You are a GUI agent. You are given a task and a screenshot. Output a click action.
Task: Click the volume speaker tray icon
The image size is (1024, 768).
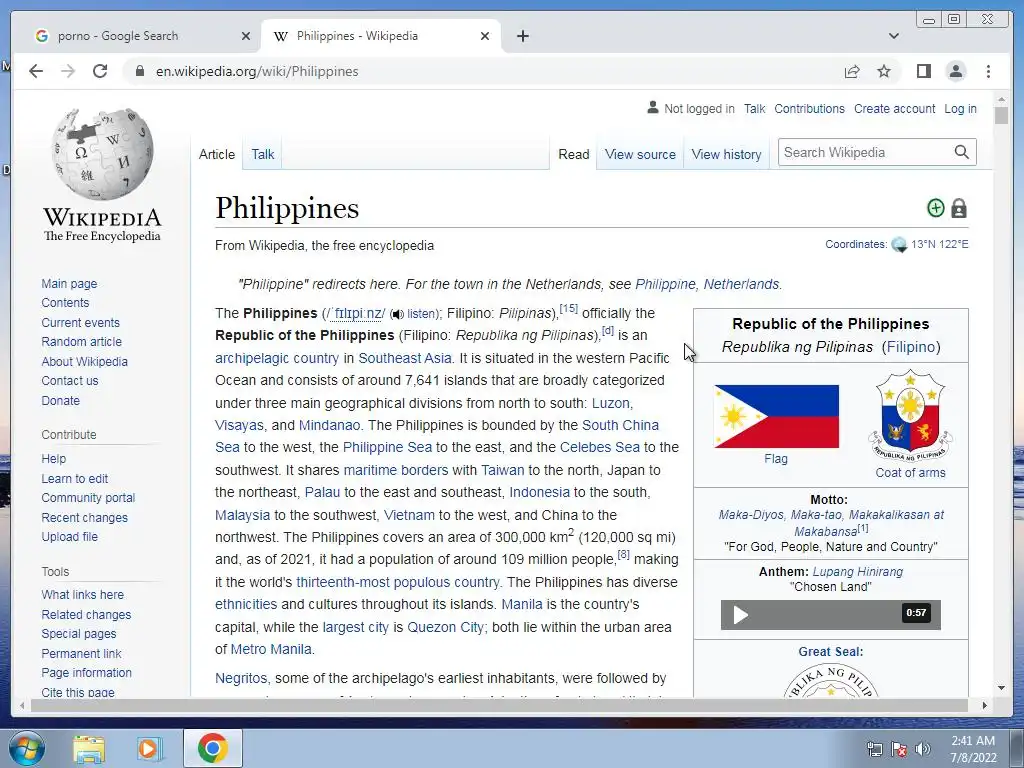pyautogui.click(x=923, y=749)
